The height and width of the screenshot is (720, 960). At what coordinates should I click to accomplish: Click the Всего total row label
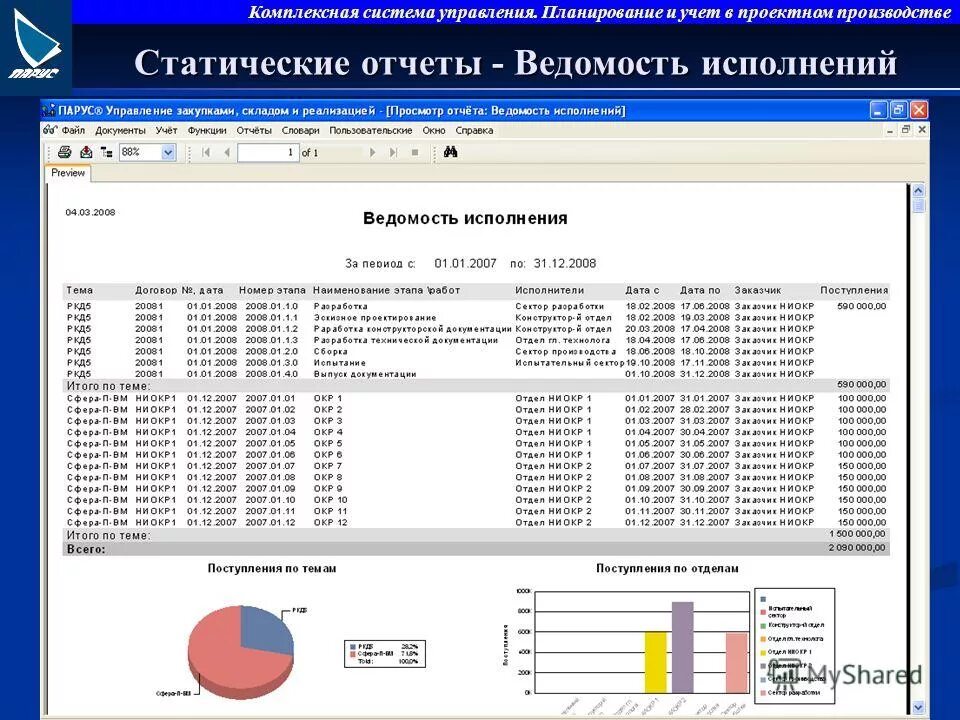[x=86, y=549]
